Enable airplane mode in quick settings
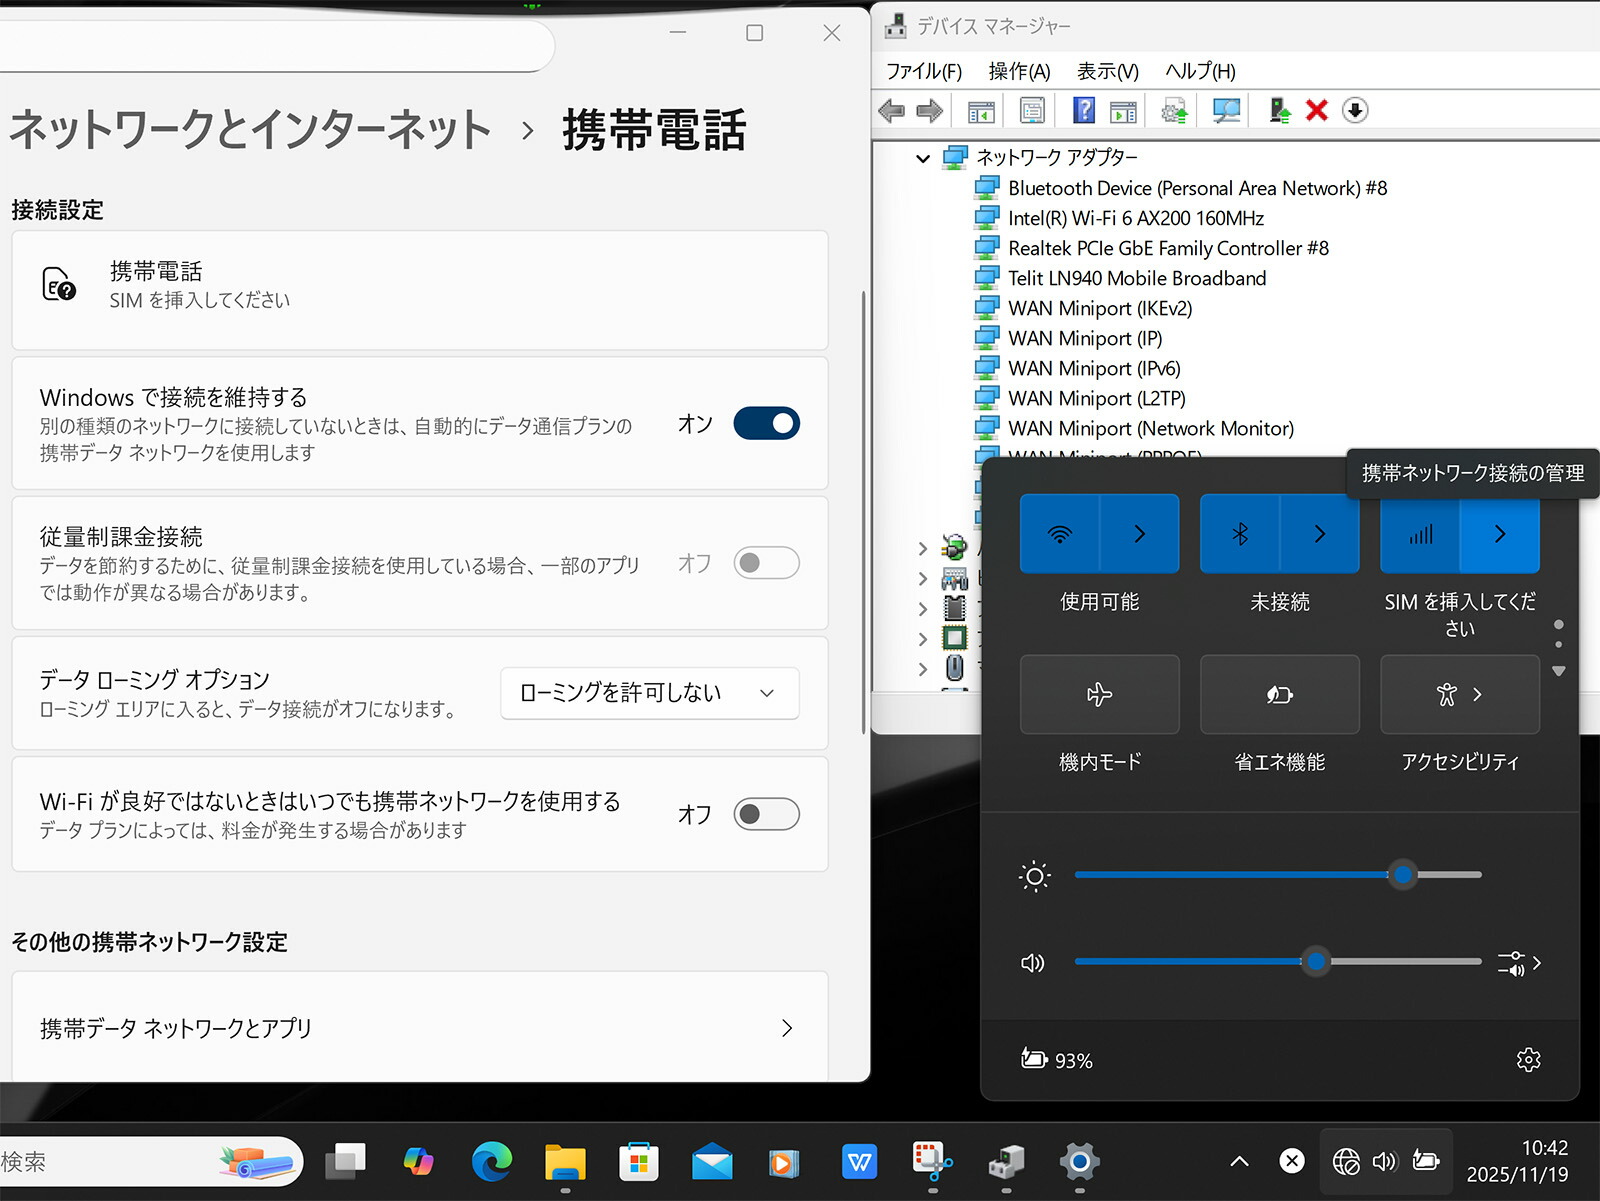The width and height of the screenshot is (1600, 1201). (1099, 694)
